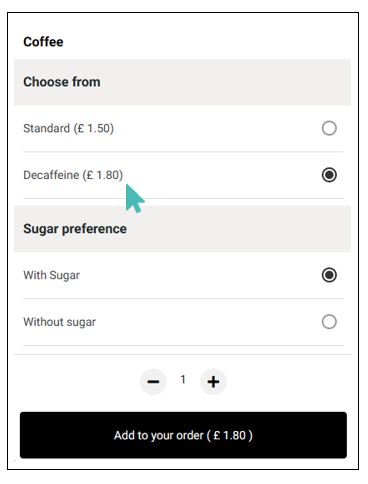Click the £ 1.80 total inside the order button
The width and height of the screenshot is (368, 484).
[229, 435]
